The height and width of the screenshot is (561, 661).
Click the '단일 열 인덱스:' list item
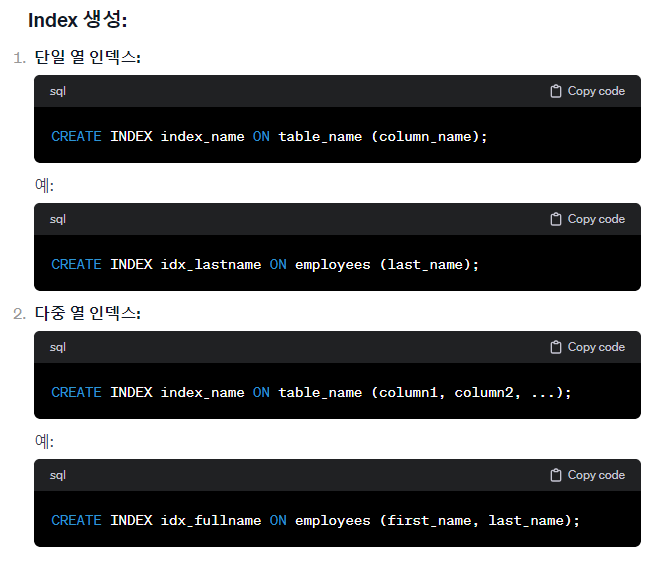click(x=88, y=57)
